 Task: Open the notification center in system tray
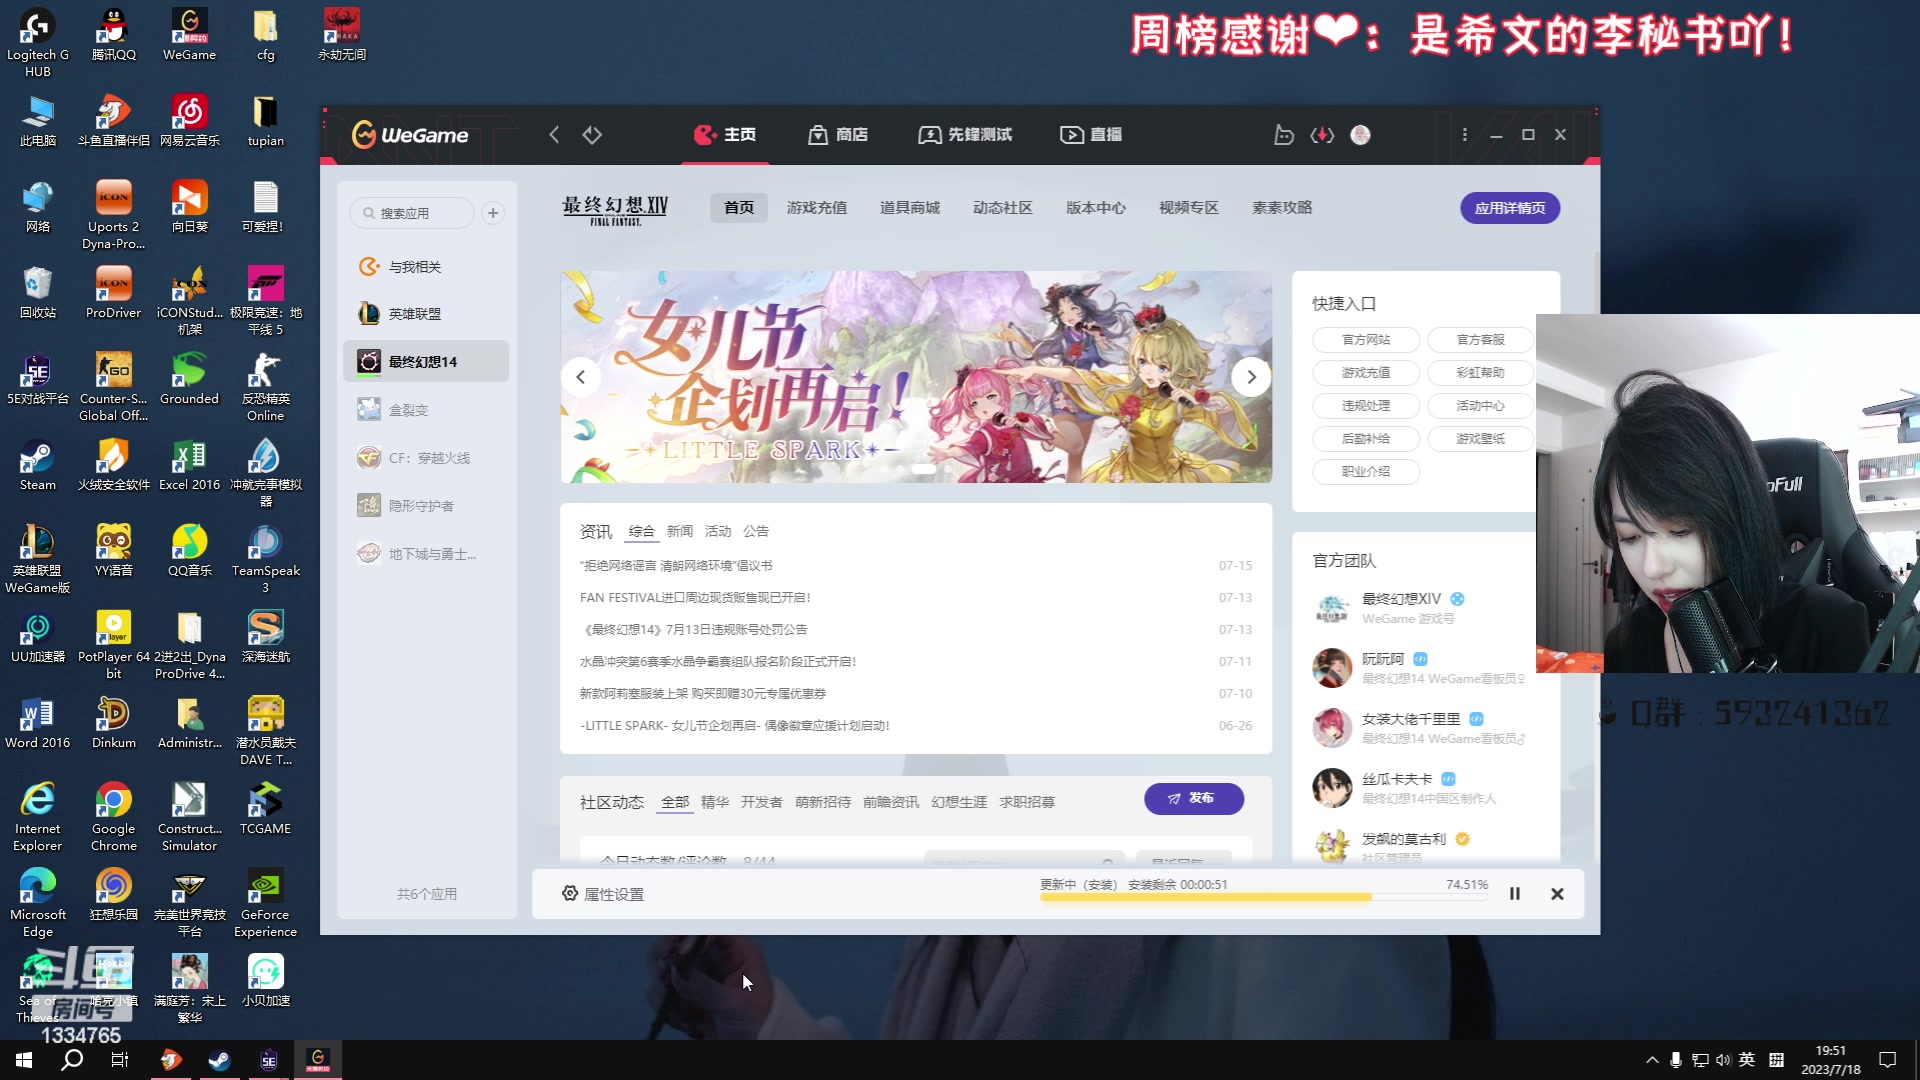point(1888,1060)
